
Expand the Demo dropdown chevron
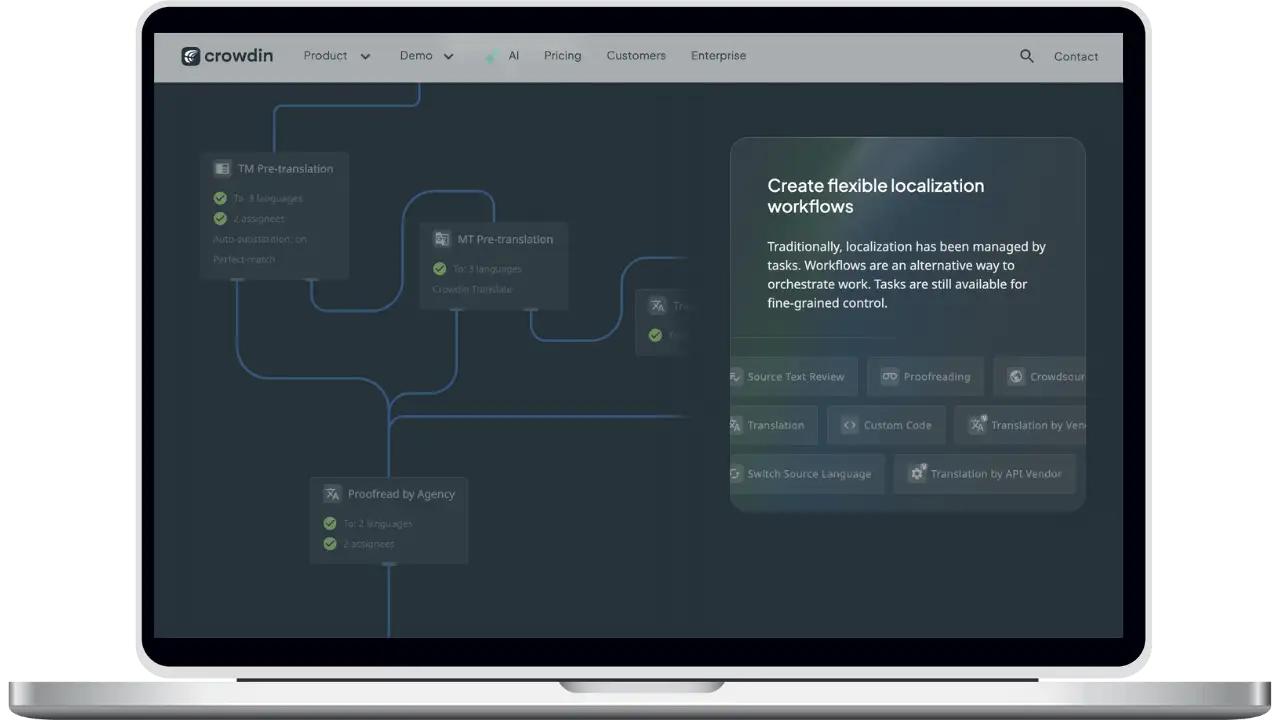448,57
